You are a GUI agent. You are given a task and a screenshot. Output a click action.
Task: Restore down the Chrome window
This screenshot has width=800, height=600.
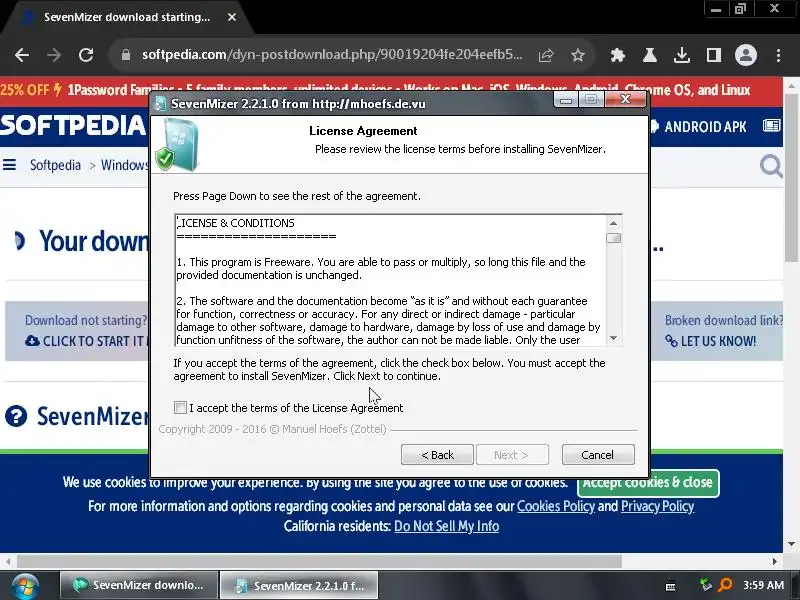[x=740, y=9]
